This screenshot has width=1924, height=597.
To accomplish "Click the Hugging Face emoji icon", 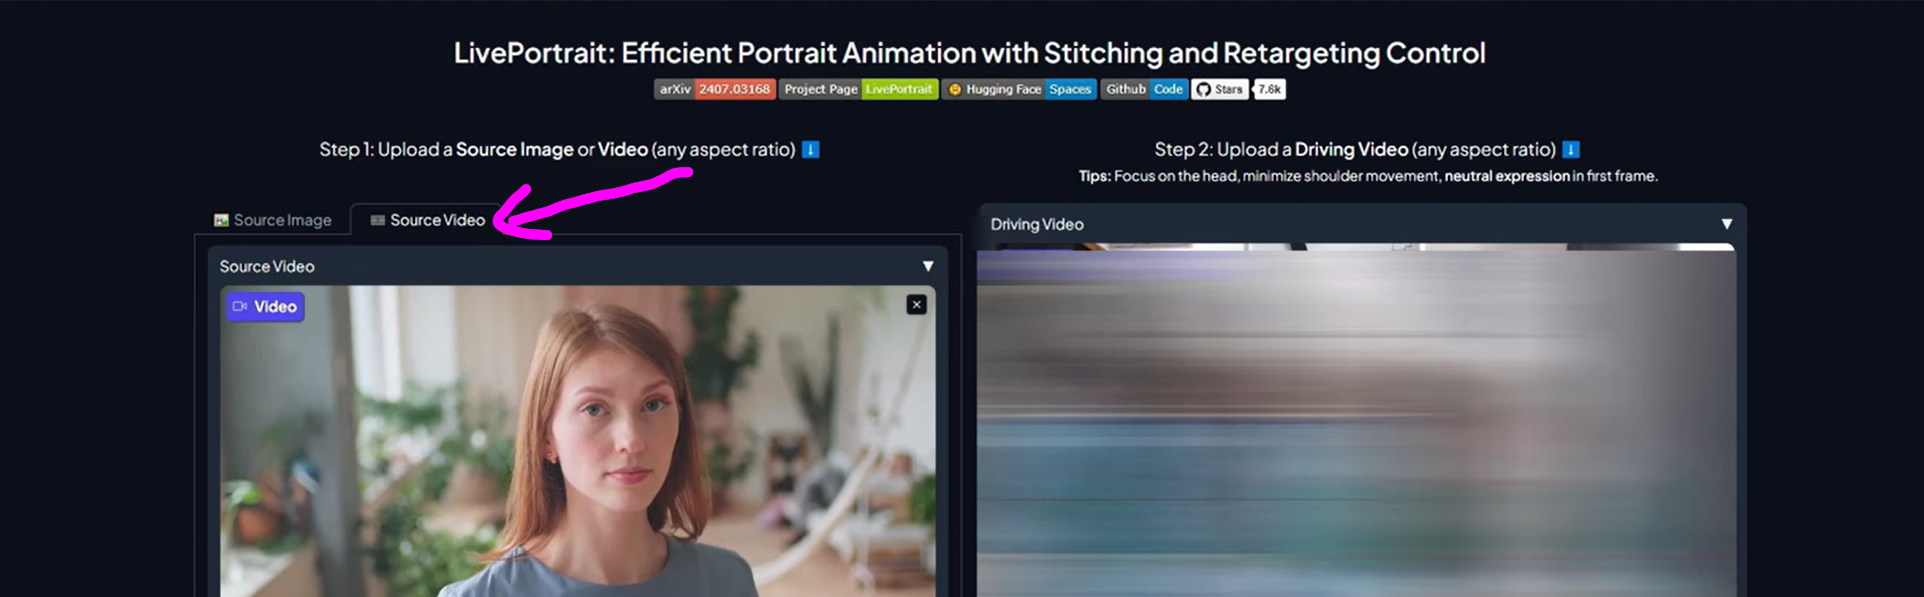I will click(955, 89).
